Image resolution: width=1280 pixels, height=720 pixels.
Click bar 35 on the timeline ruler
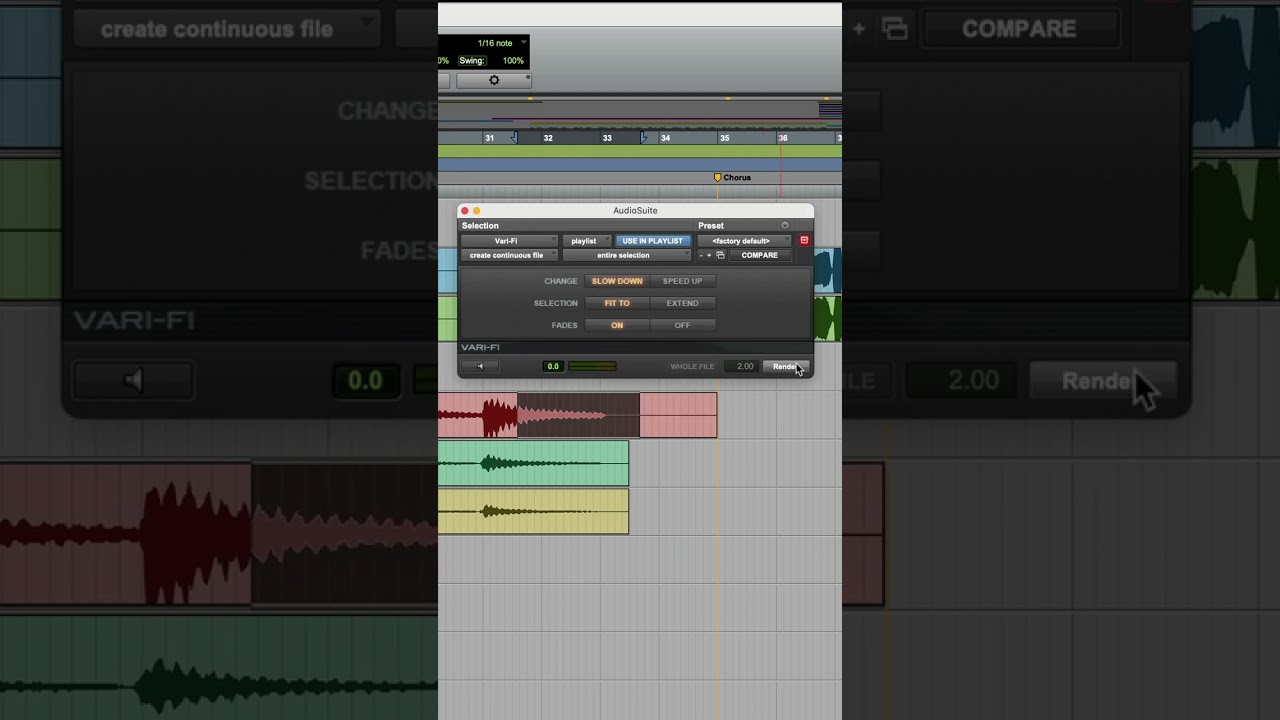tap(725, 138)
